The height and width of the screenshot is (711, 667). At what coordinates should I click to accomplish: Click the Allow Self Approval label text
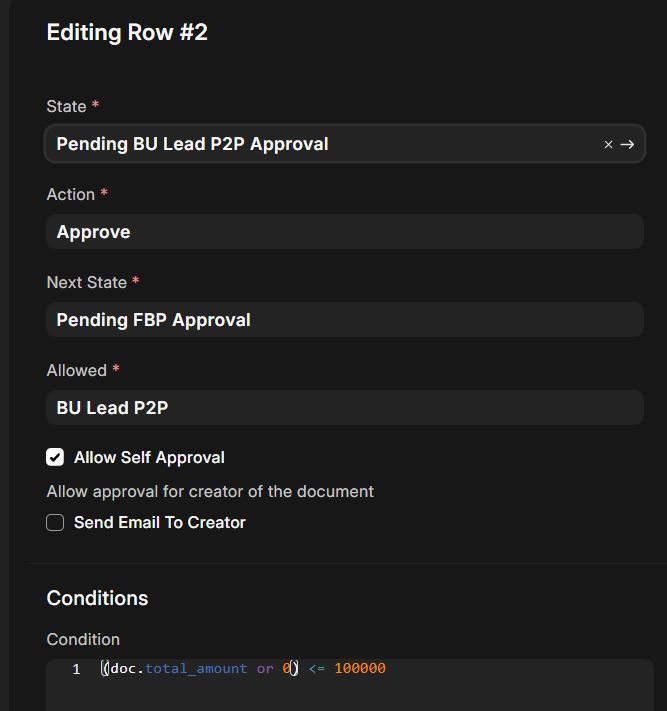click(x=149, y=458)
